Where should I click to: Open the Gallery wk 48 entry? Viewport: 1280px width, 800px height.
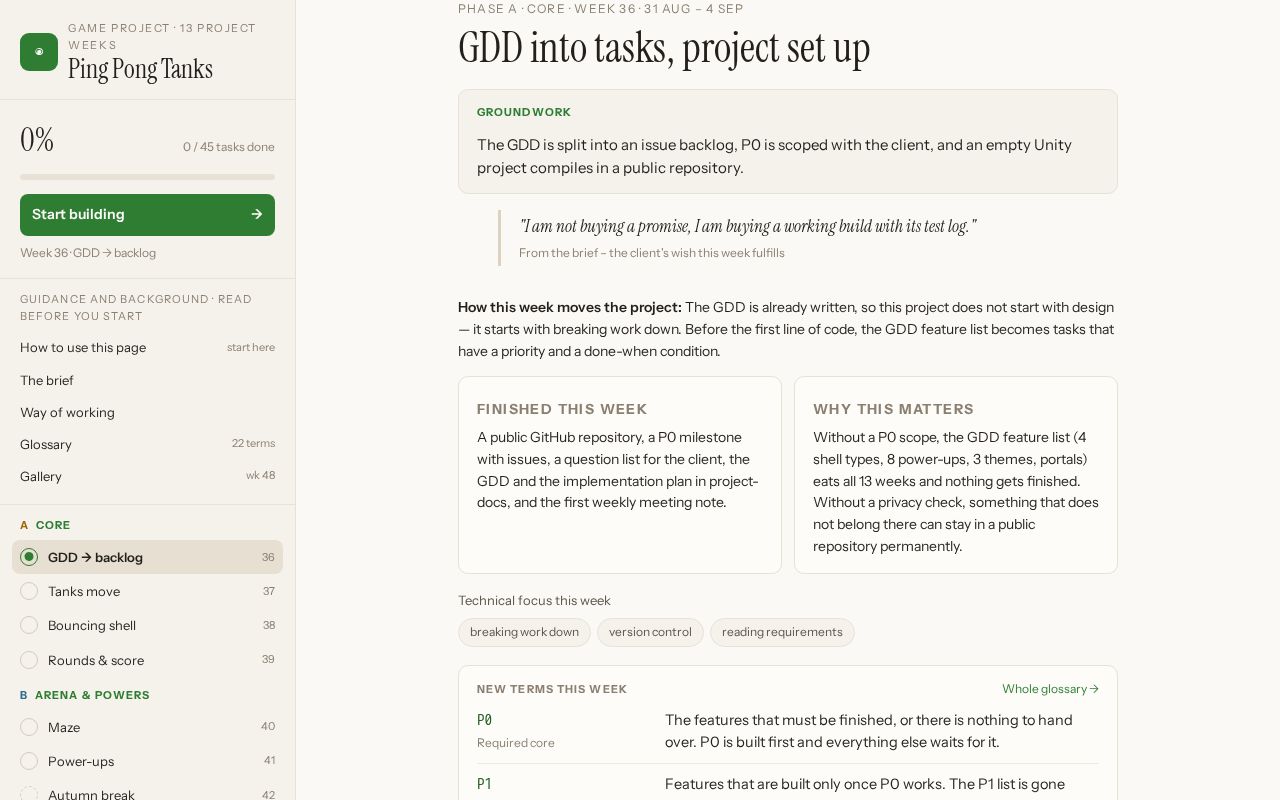(x=147, y=476)
